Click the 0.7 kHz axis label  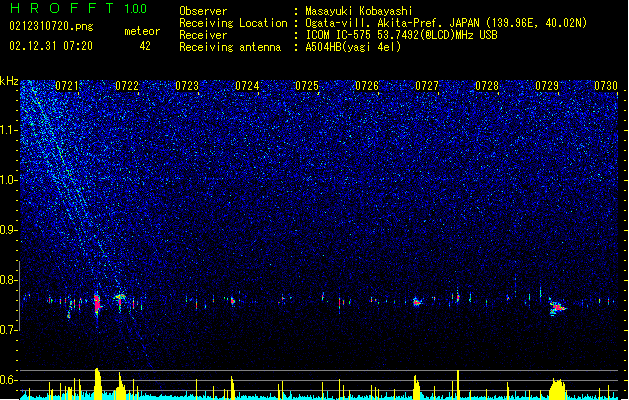(x=9, y=330)
